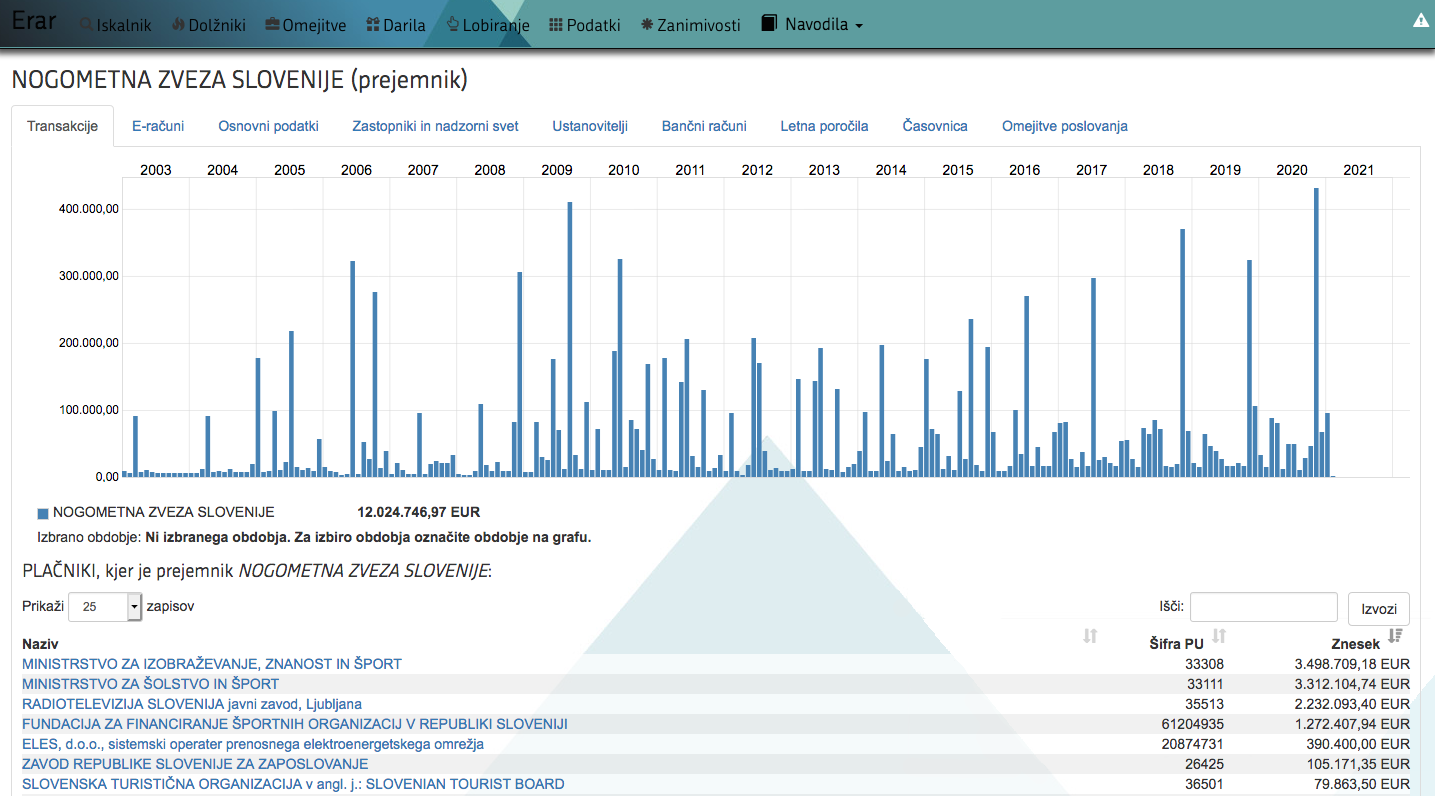Expand the Navodila dropdown menu

812,24
